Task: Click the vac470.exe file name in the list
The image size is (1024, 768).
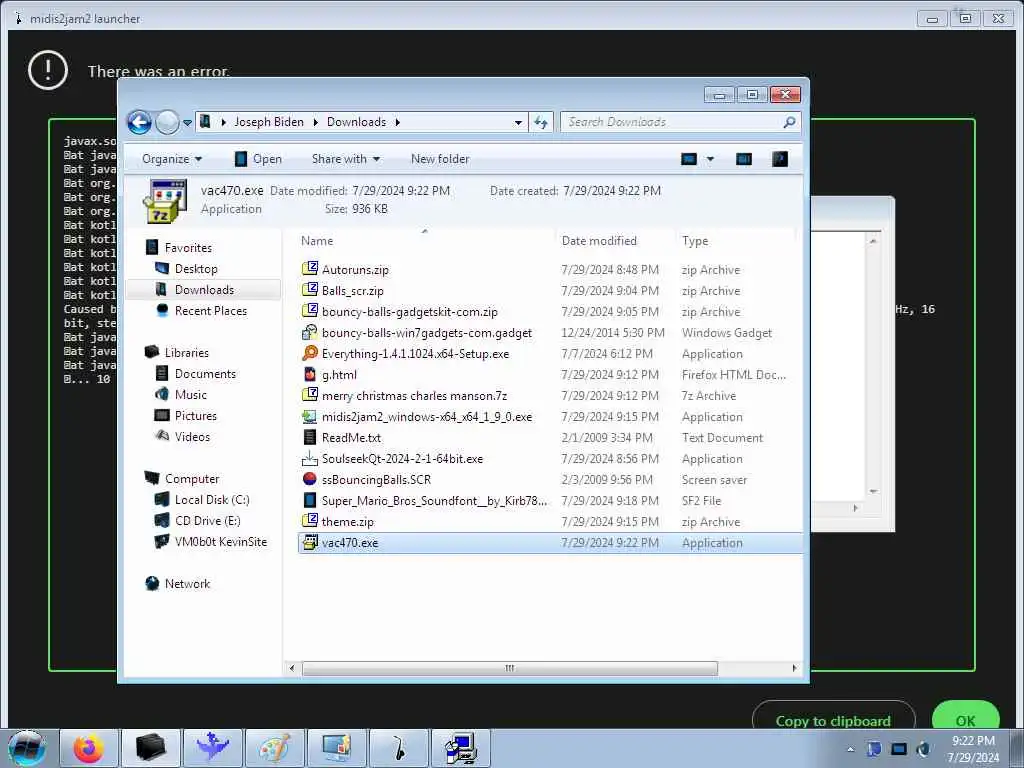Action: (x=349, y=543)
